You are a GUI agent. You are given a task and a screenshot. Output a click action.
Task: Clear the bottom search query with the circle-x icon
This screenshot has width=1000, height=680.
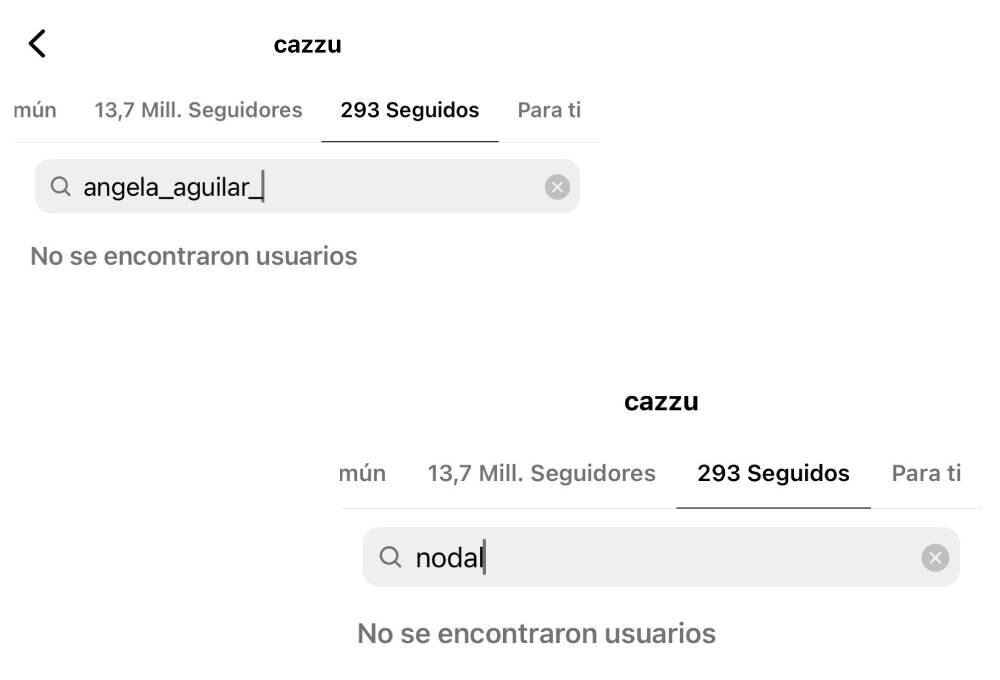(x=935, y=557)
